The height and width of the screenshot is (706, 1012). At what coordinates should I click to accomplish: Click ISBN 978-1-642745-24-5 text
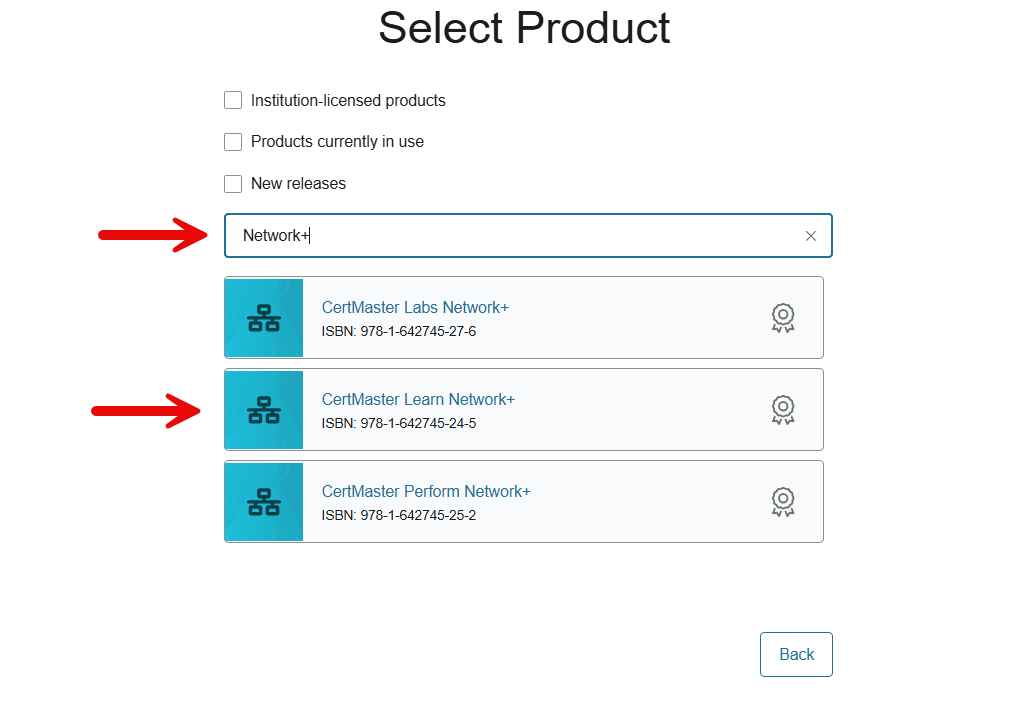click(x=399, y=423)
